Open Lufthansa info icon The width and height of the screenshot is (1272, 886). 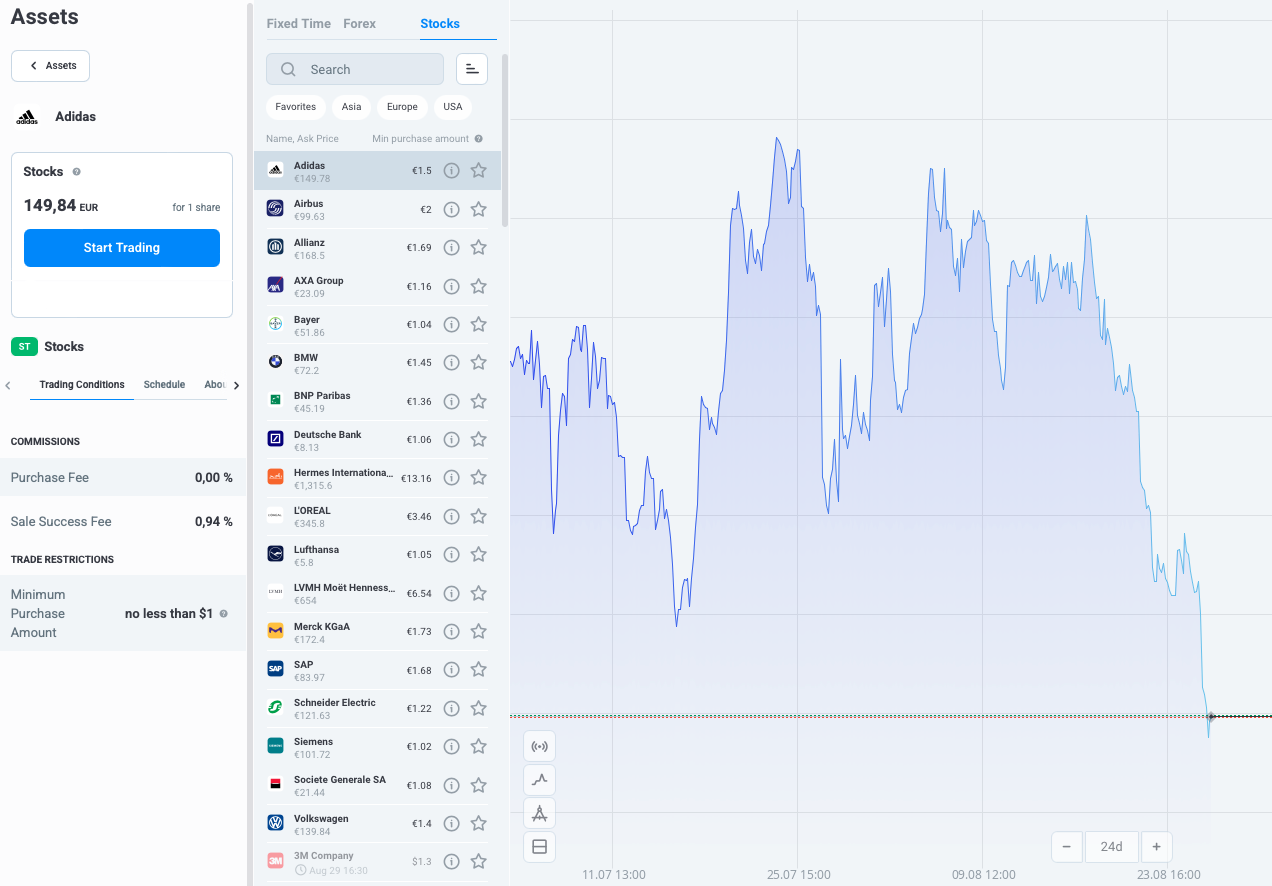(x=451, y=554)
